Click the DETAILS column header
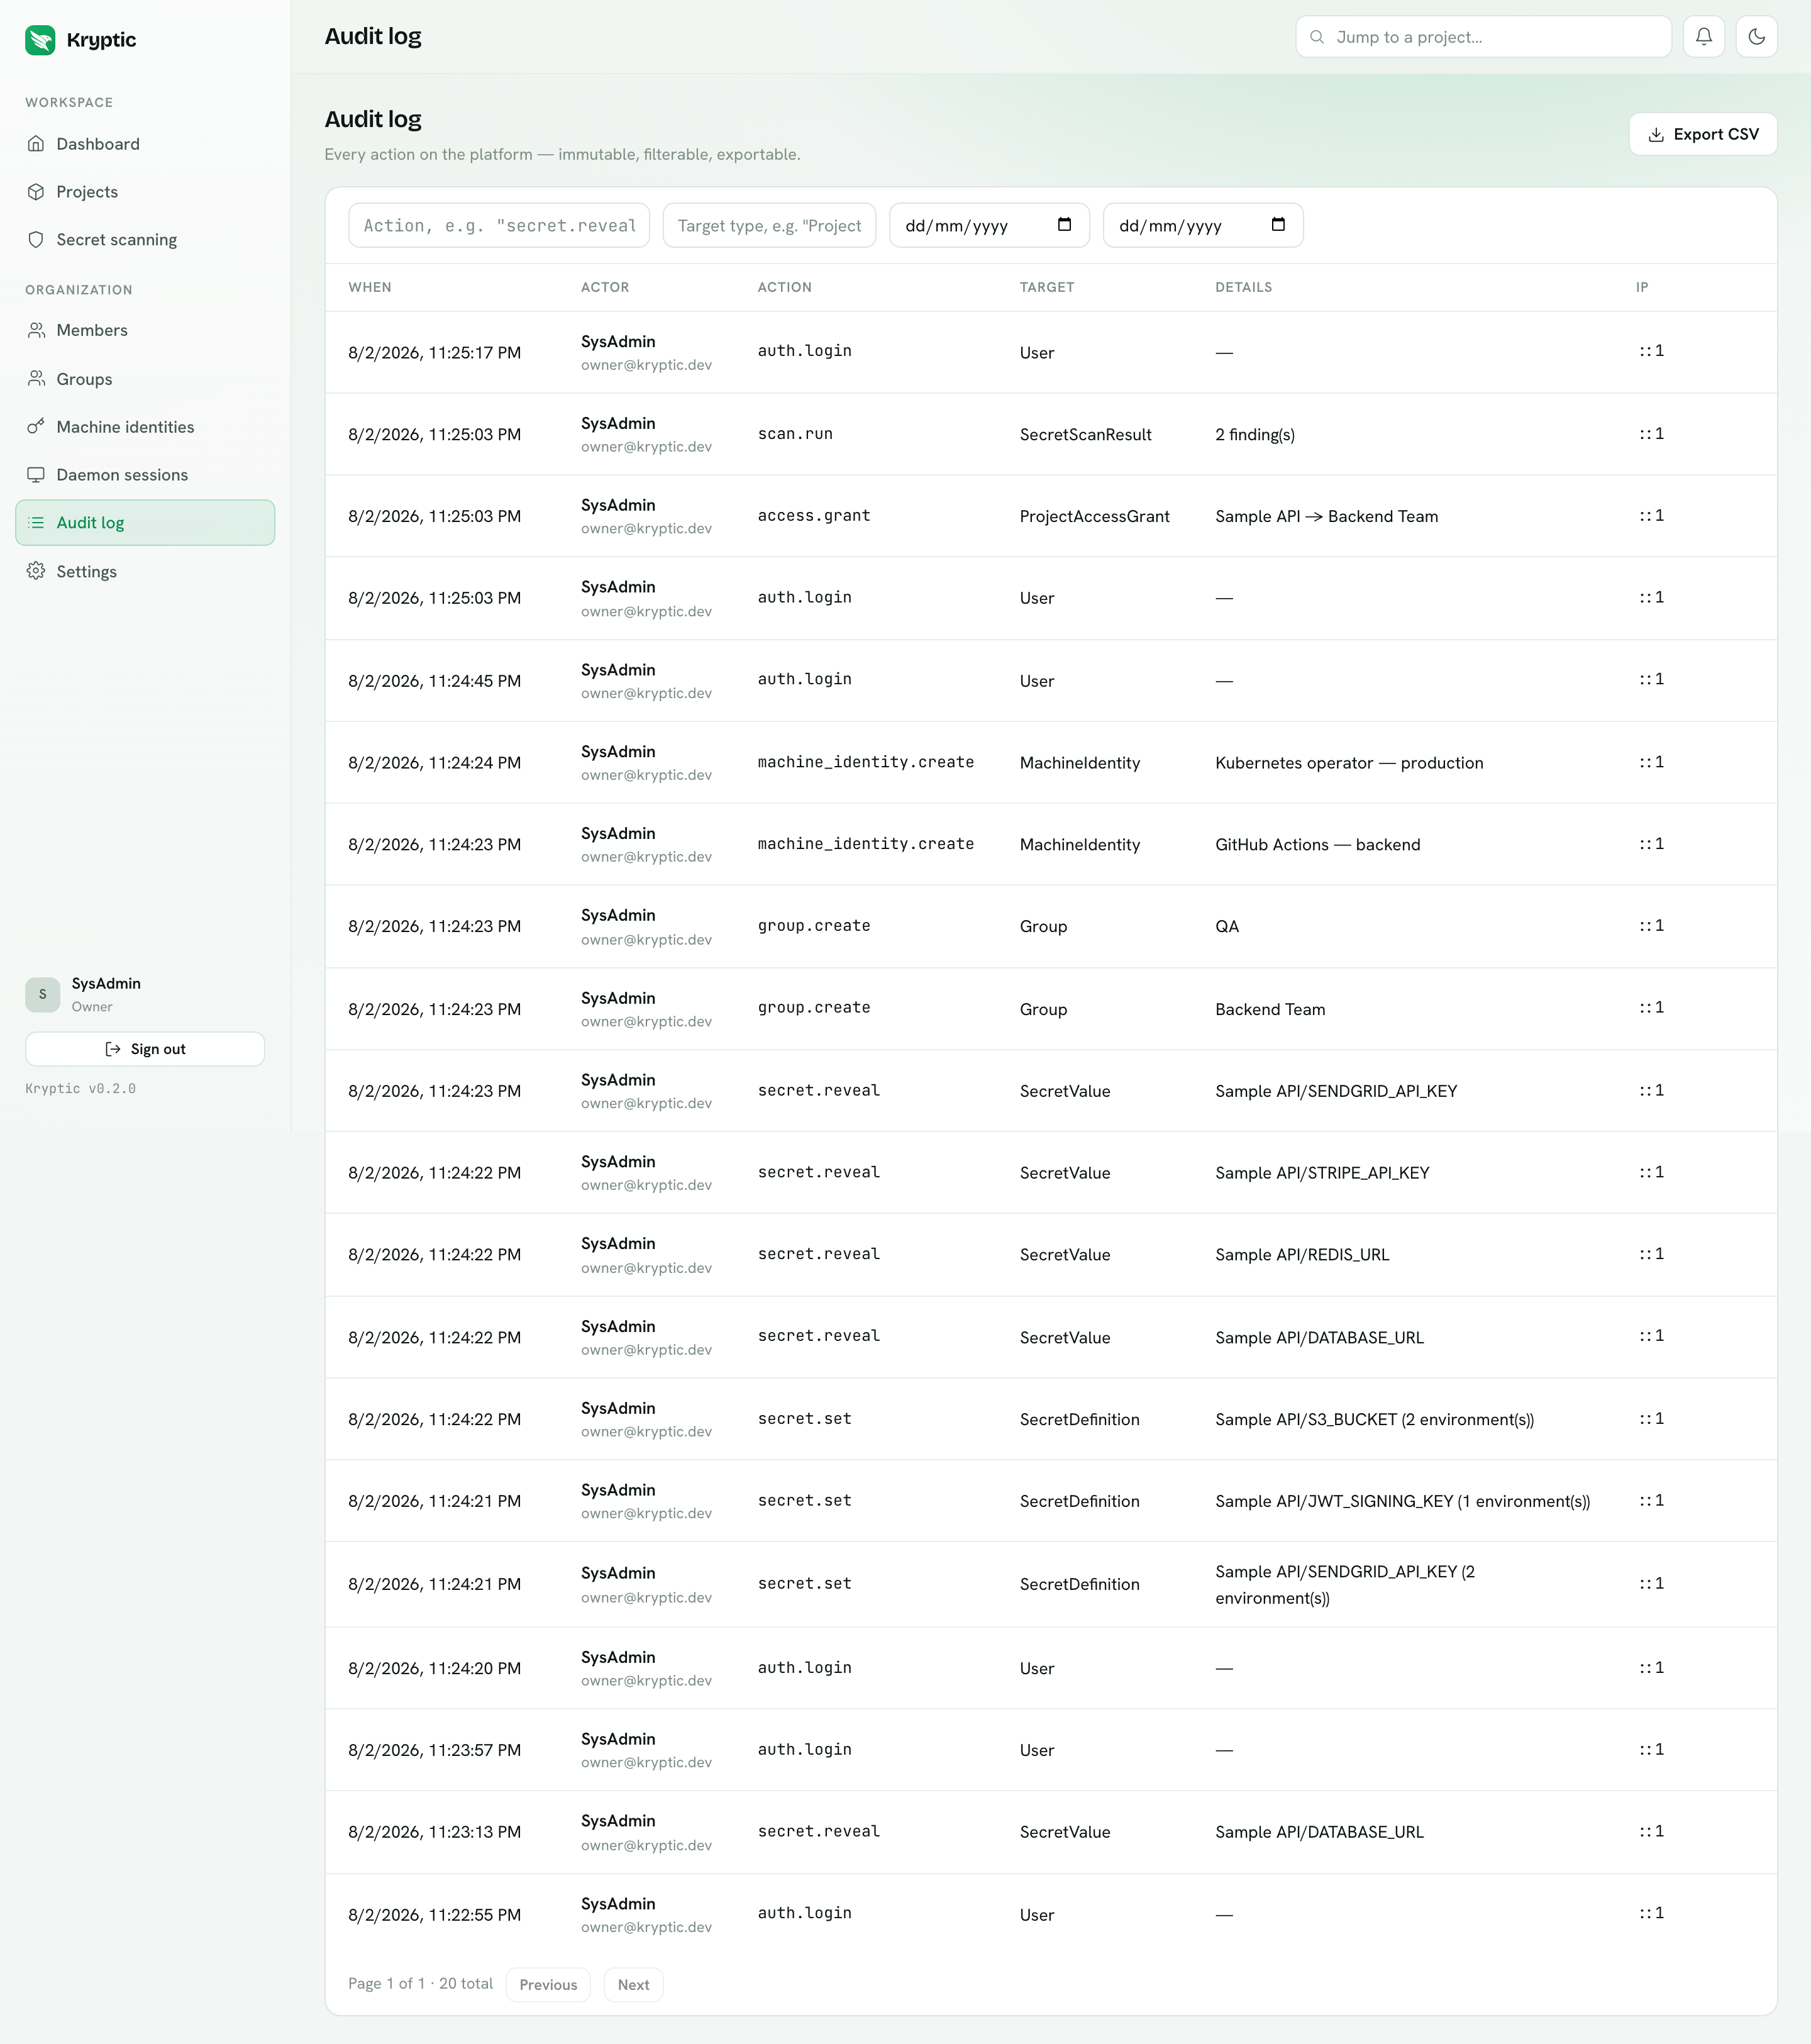1811x2044 pixels. point(1244,287)
